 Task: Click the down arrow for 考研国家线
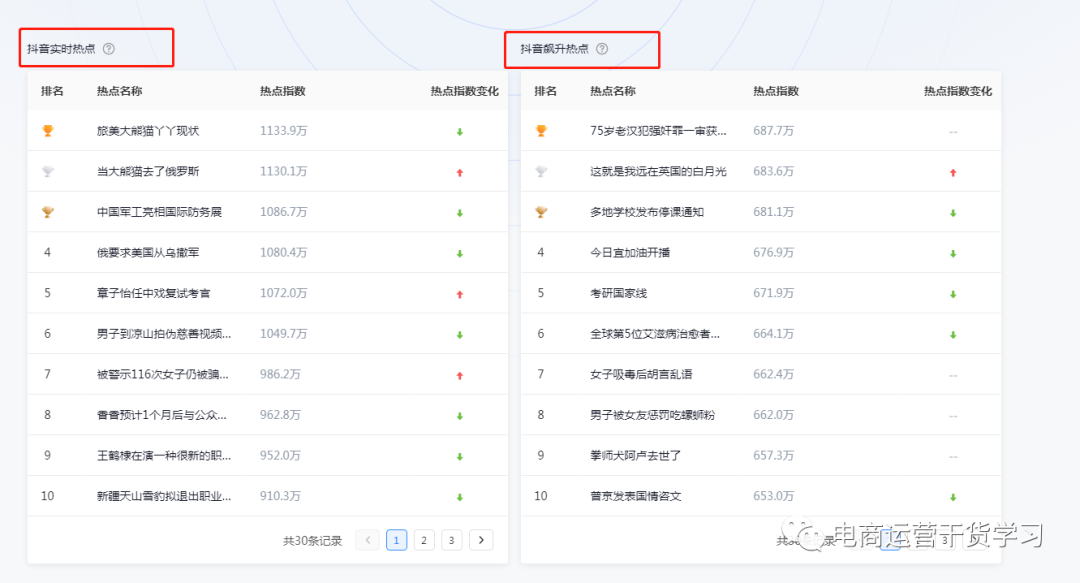pos(953,294)
